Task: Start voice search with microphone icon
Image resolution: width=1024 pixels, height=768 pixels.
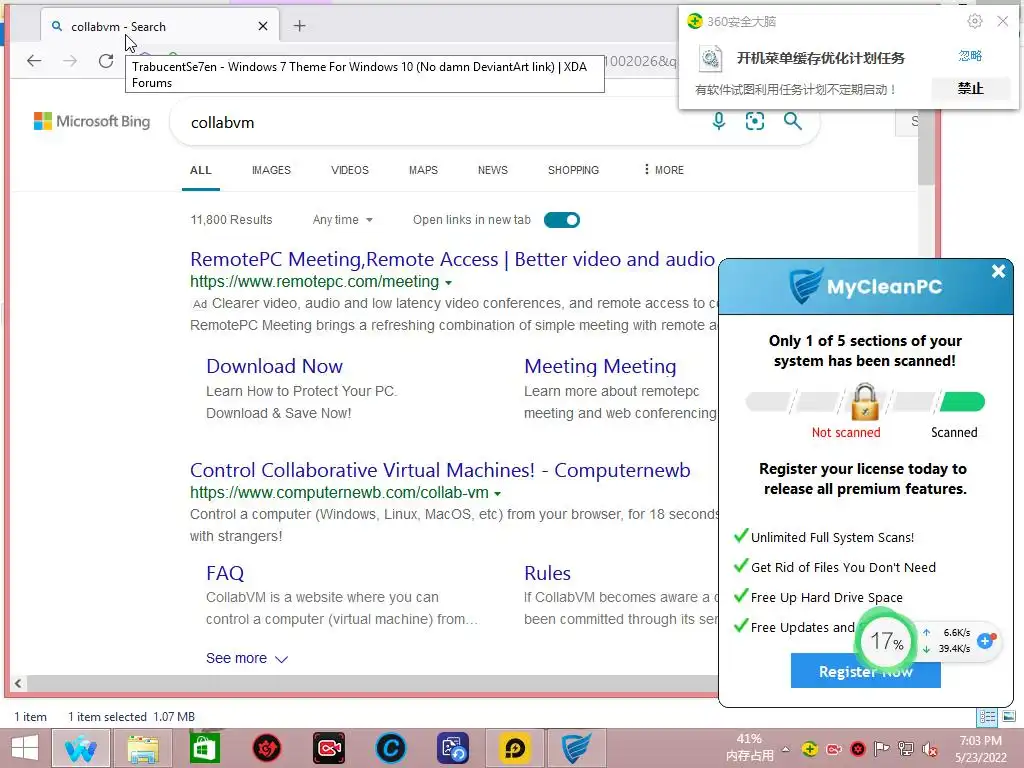Action: (718, 121)
